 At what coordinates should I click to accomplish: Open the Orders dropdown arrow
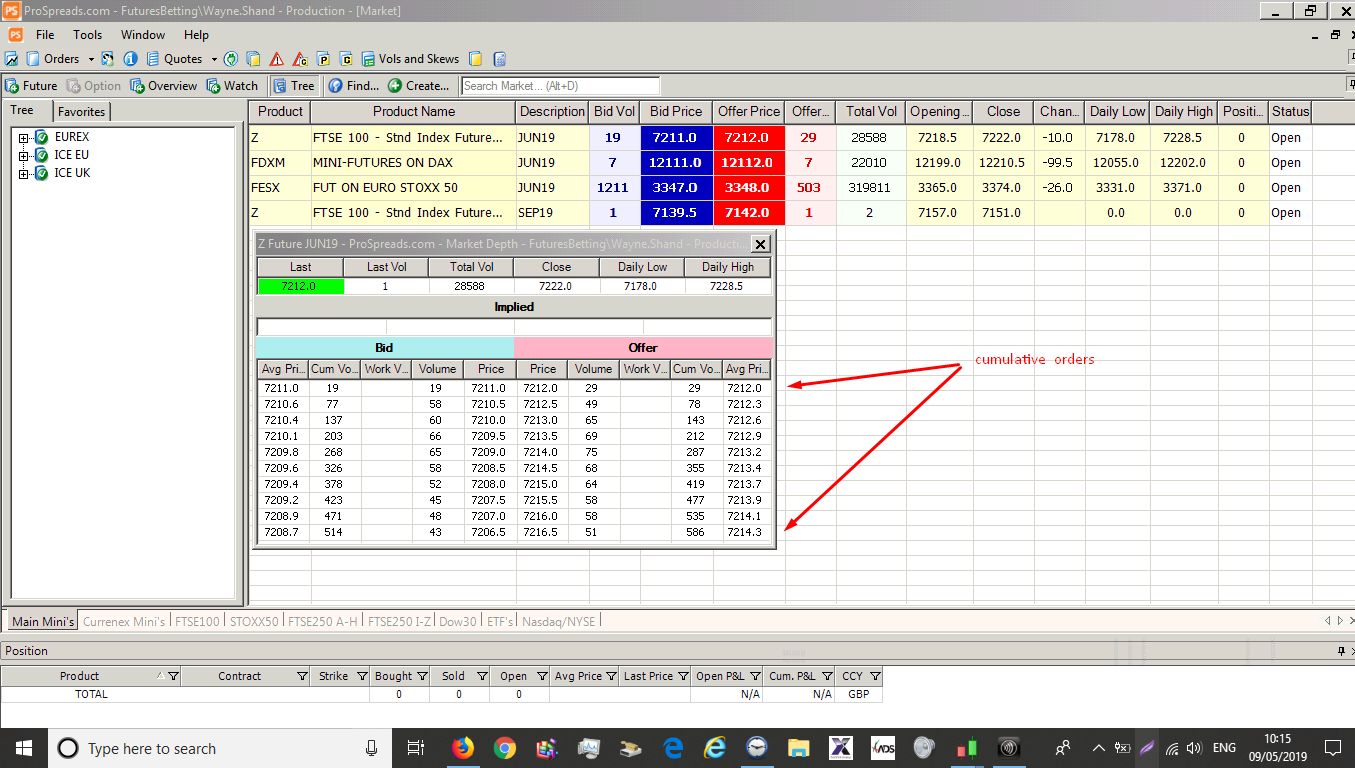point(91,59)
